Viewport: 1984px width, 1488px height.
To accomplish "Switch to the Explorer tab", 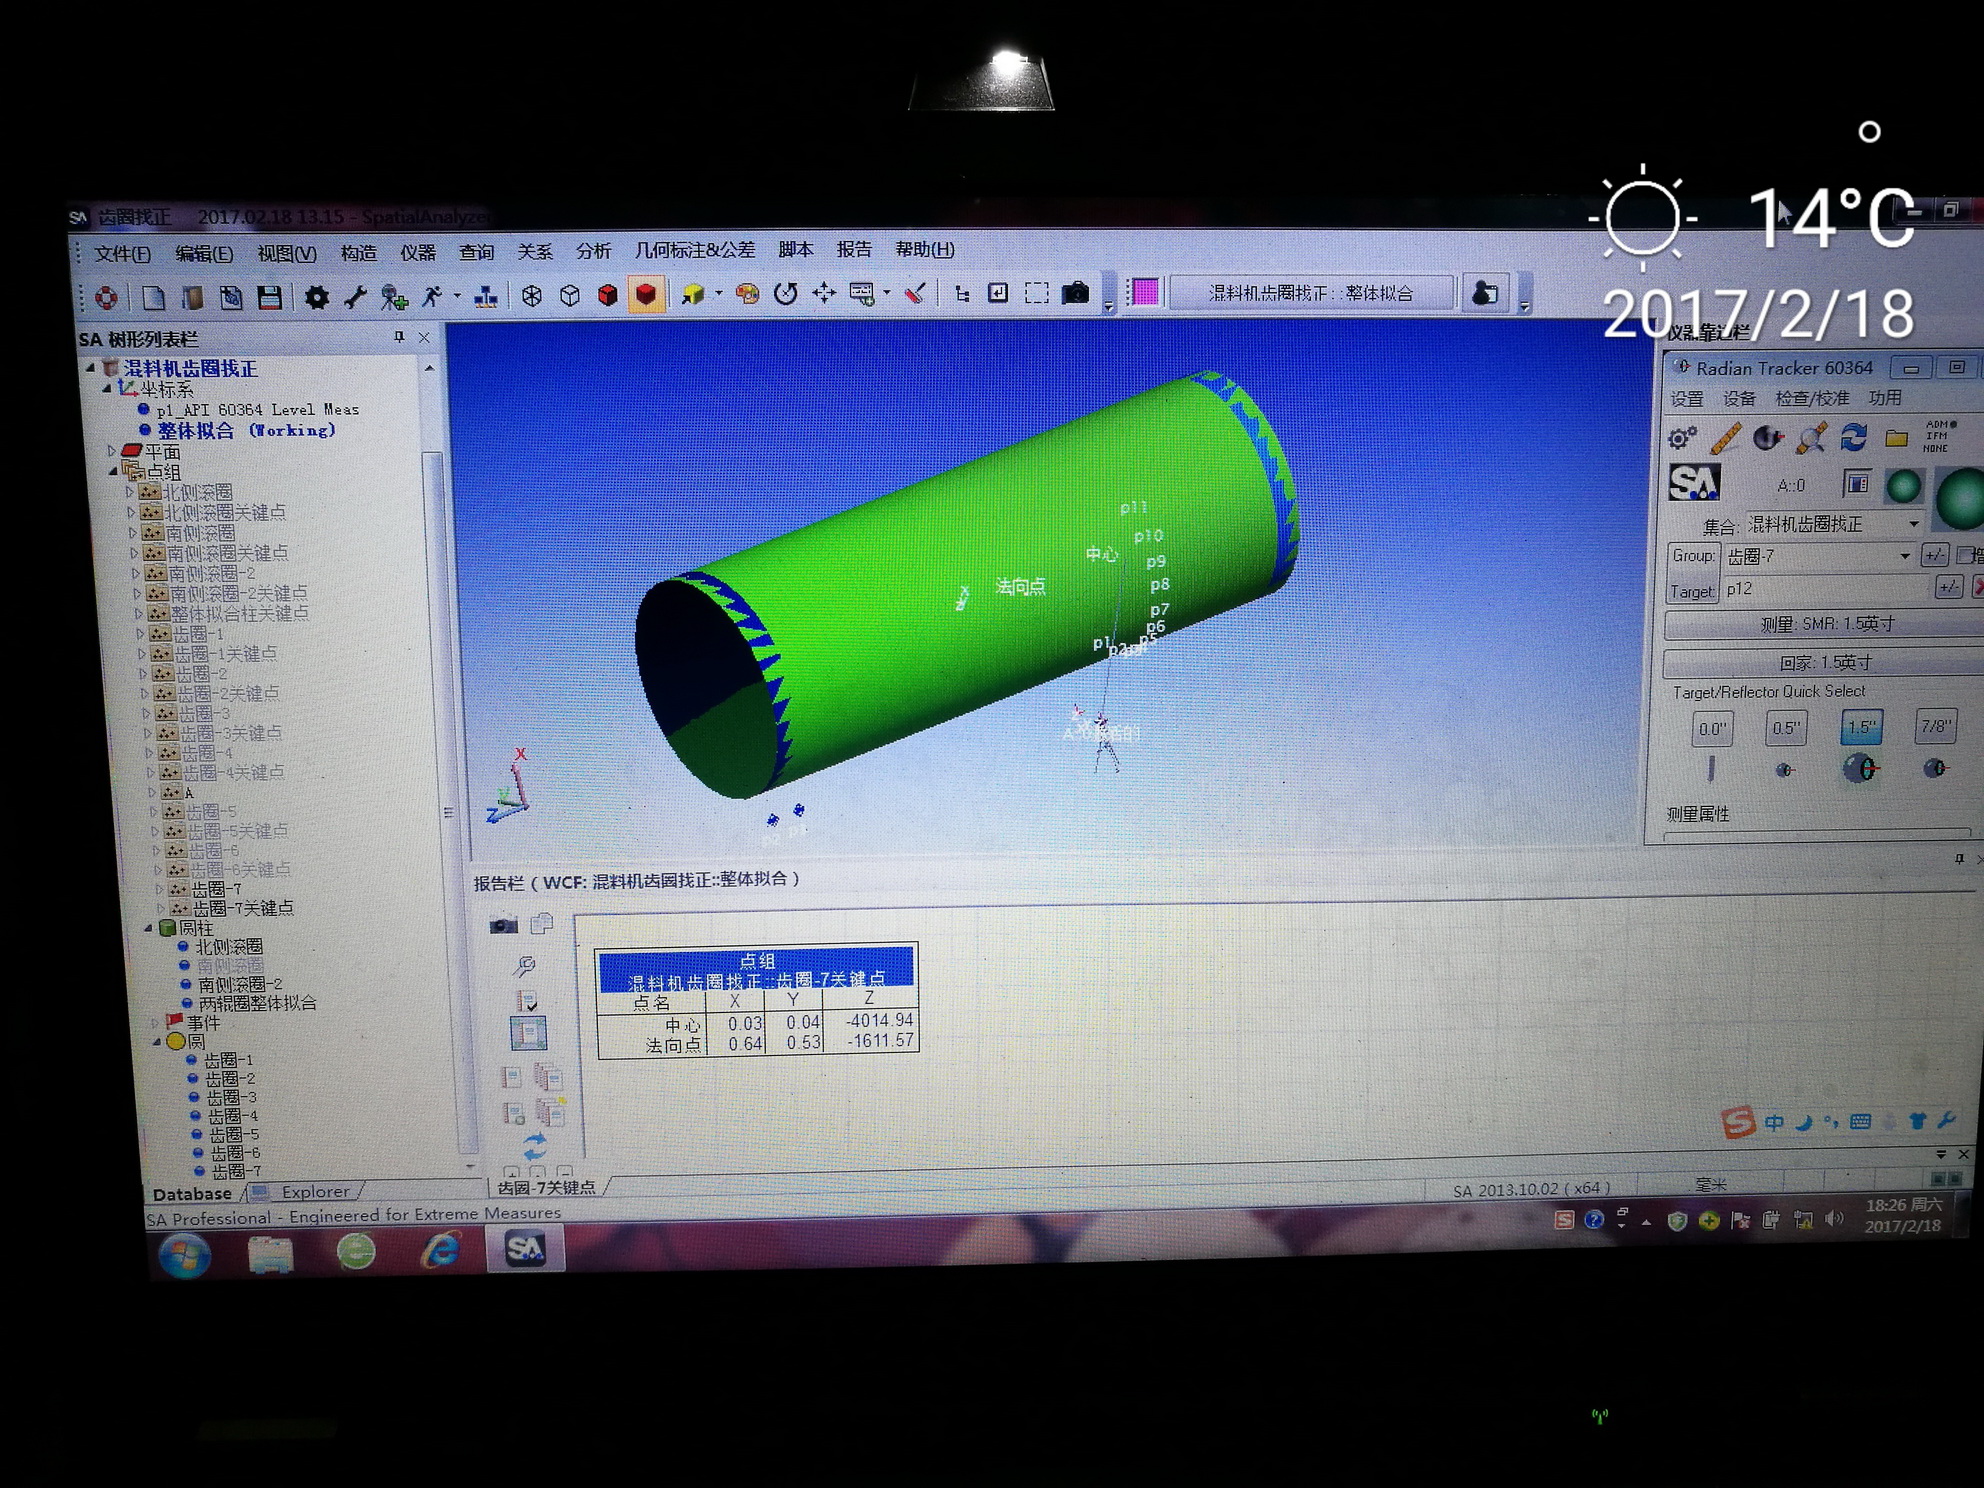I will (x=315, y=1191).
